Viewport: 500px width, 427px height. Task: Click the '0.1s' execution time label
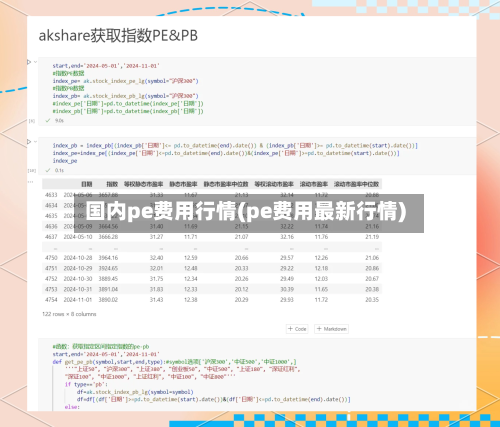click(x=59, y=170)
